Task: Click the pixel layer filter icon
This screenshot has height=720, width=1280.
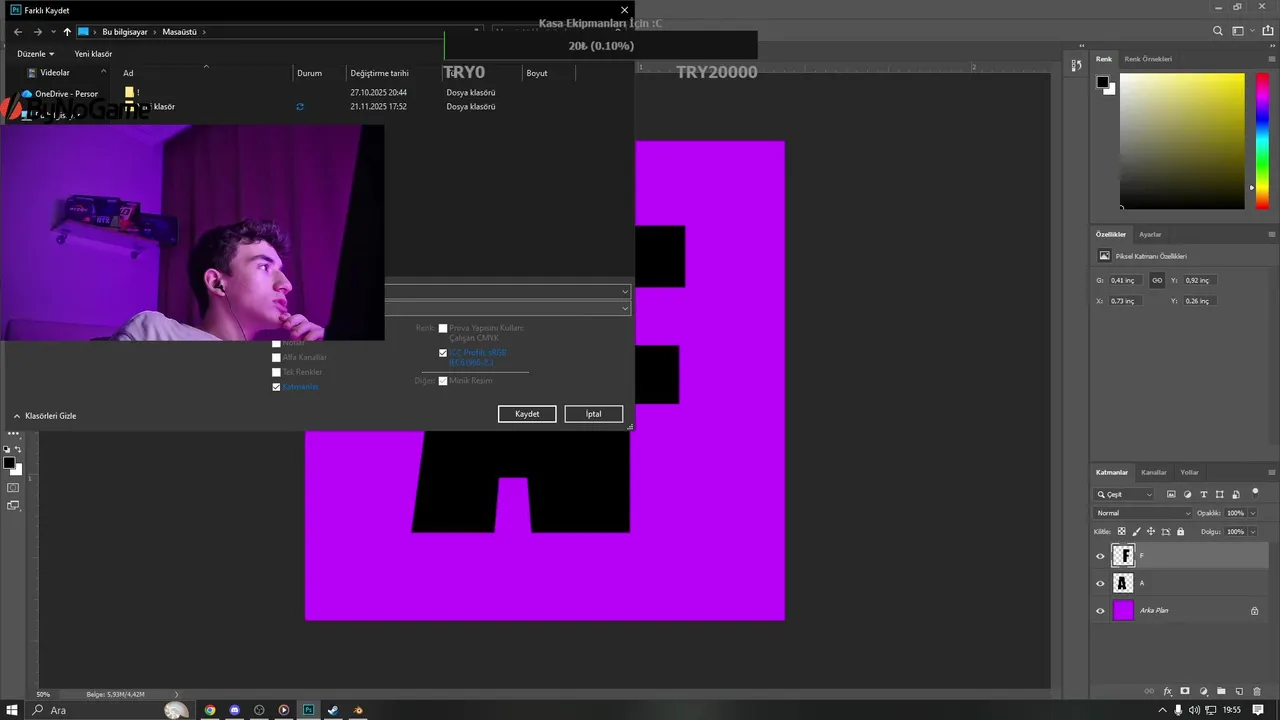Action: point(1171,494)
